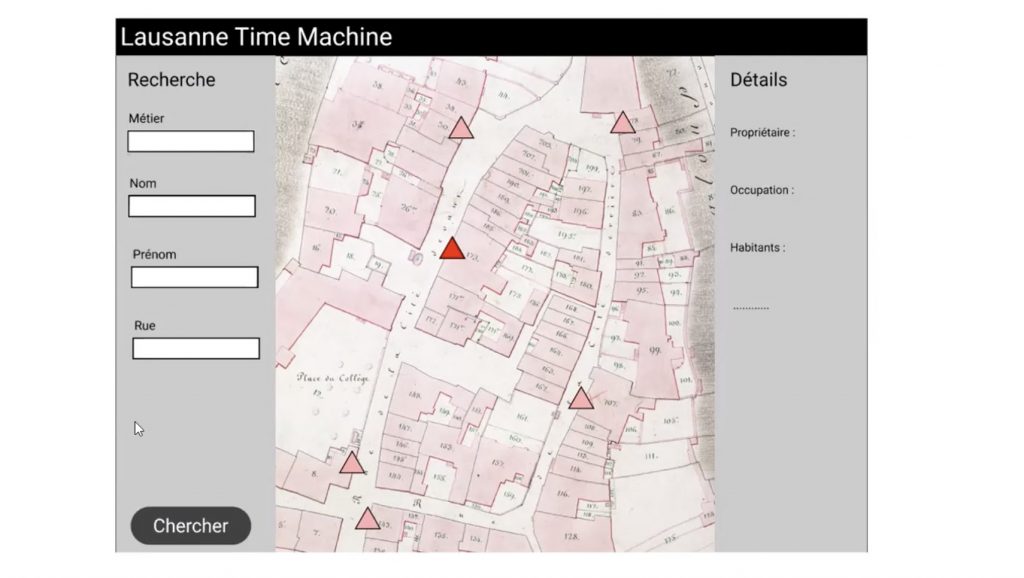
Task: Click the pink triangle marker near parcel 107
Action: tap(581, 399)
